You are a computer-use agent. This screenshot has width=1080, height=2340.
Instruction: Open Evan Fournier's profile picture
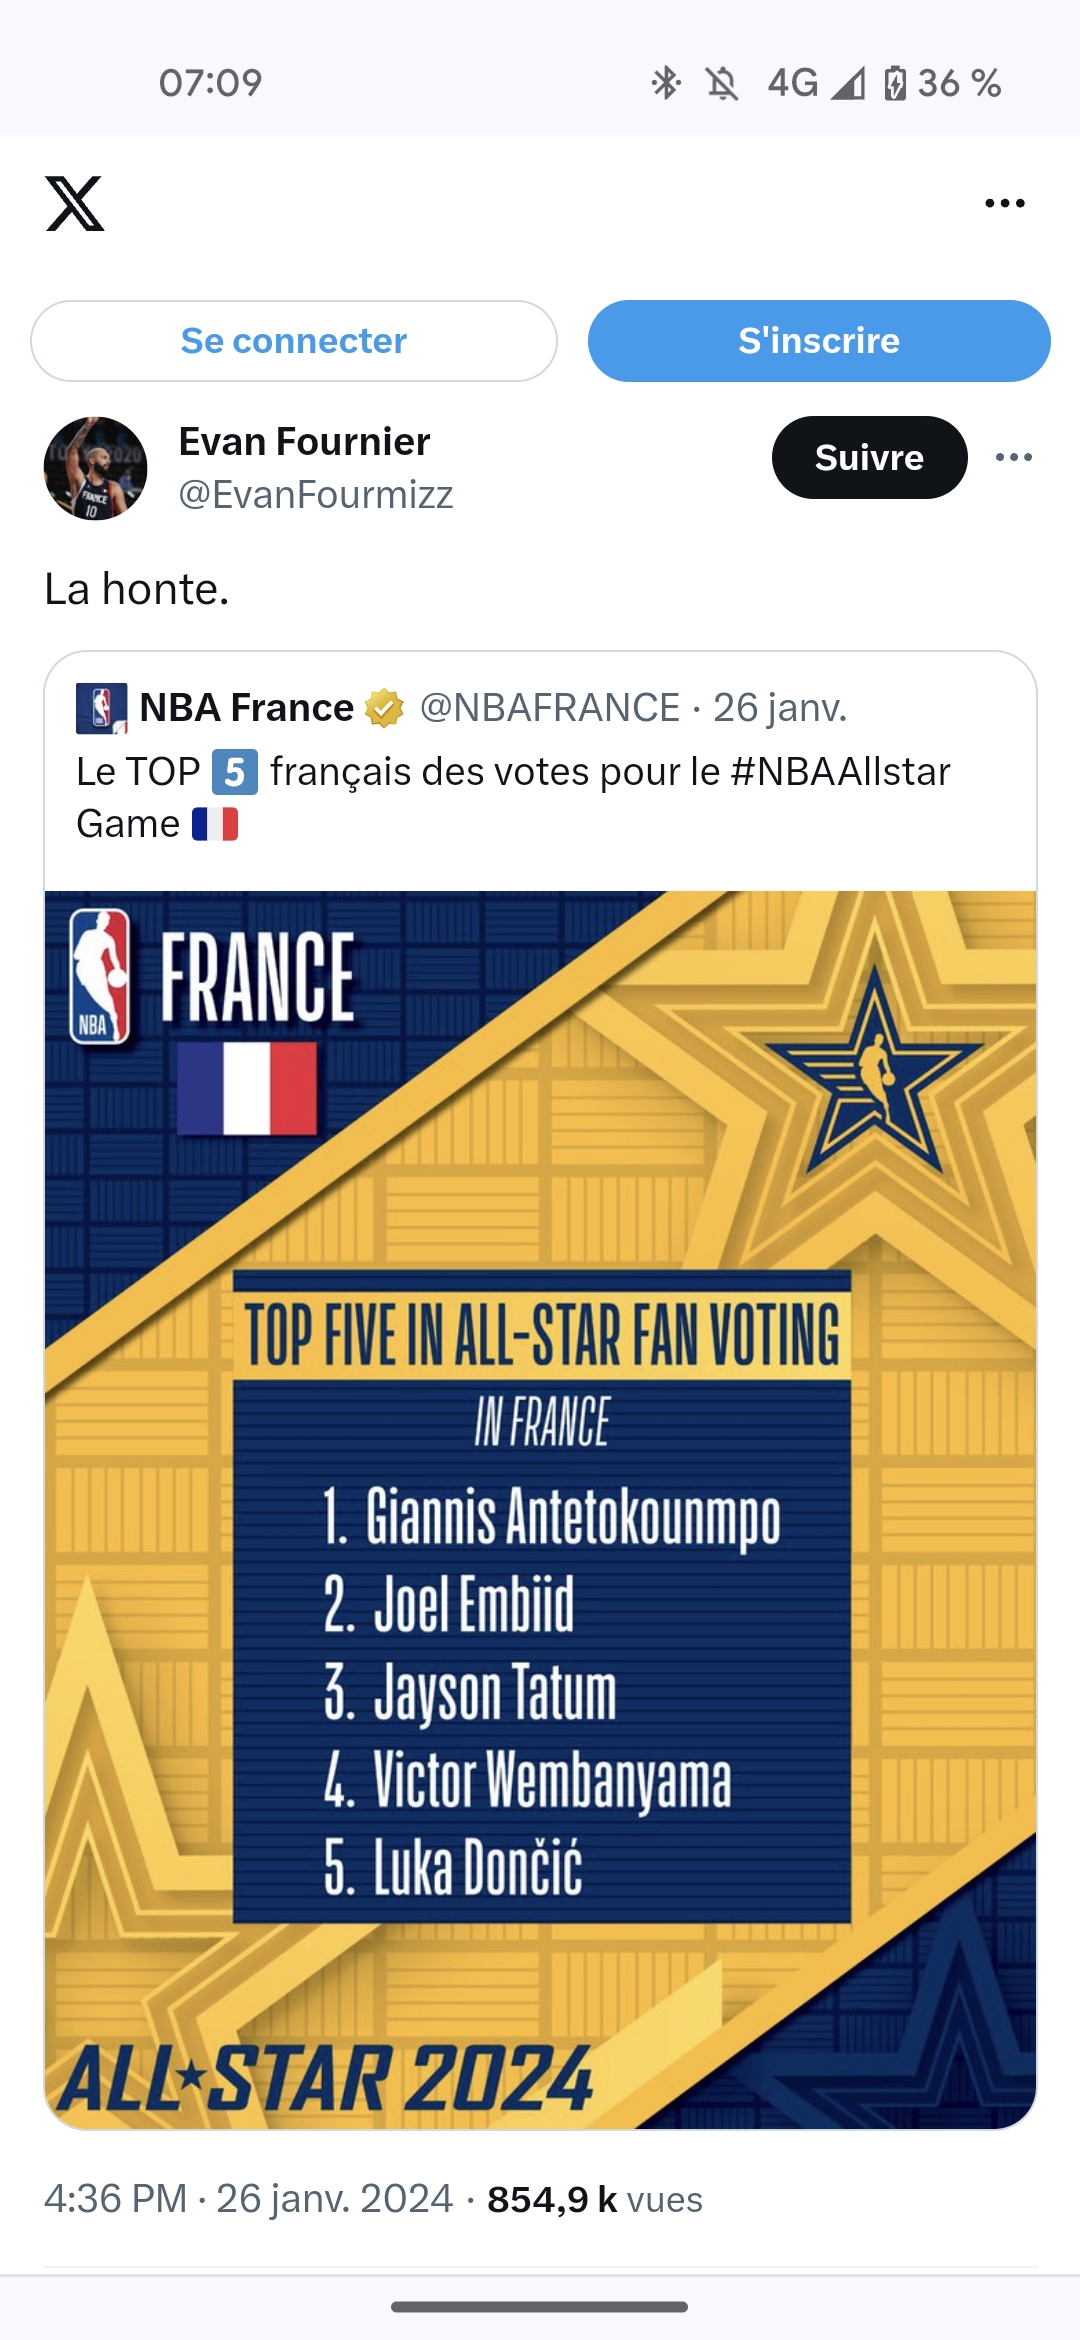coord(96,468)
